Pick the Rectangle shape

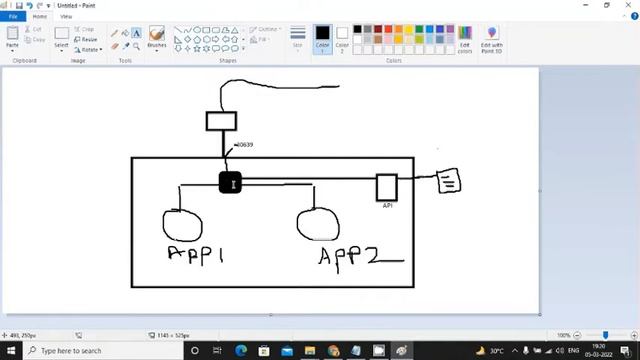click(206, 30)
